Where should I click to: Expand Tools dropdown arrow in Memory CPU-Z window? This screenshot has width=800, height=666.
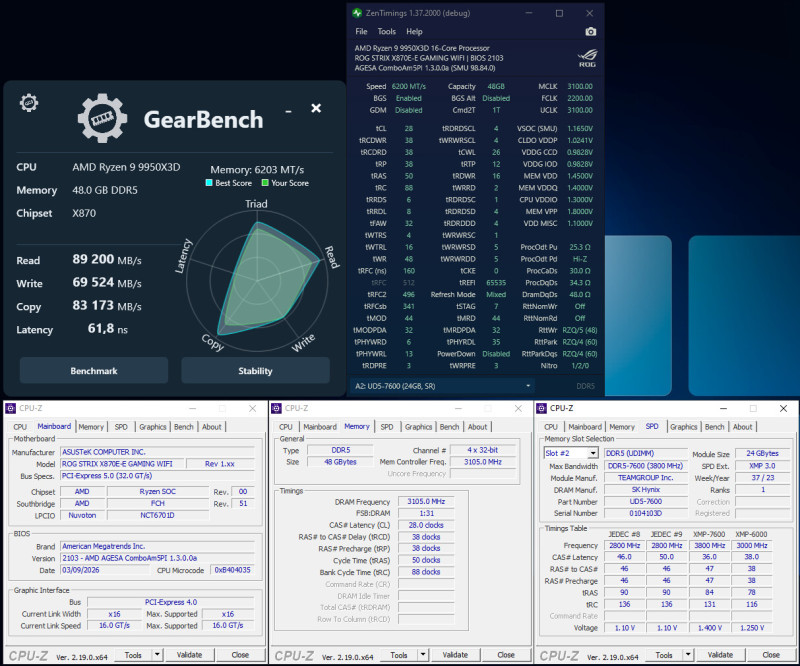tap(423, 654)
